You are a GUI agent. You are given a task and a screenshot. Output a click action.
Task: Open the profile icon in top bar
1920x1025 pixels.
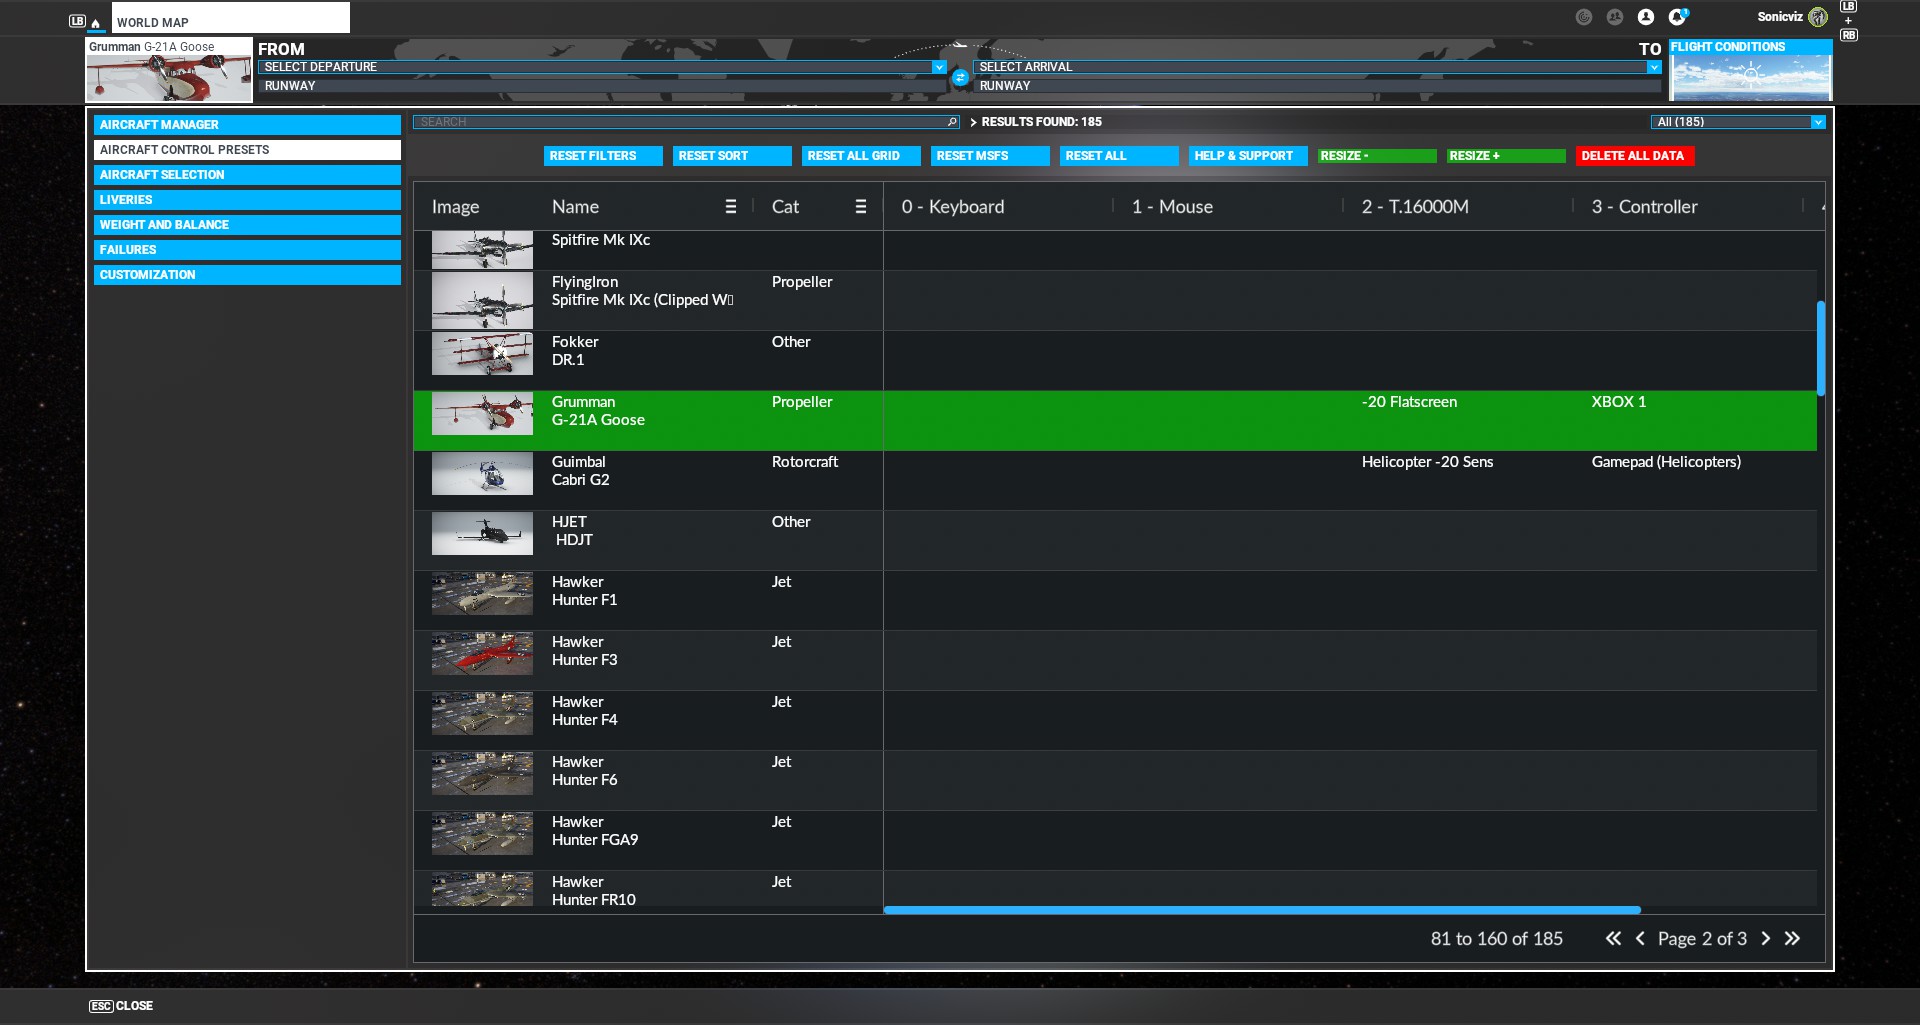point(1646,17)
